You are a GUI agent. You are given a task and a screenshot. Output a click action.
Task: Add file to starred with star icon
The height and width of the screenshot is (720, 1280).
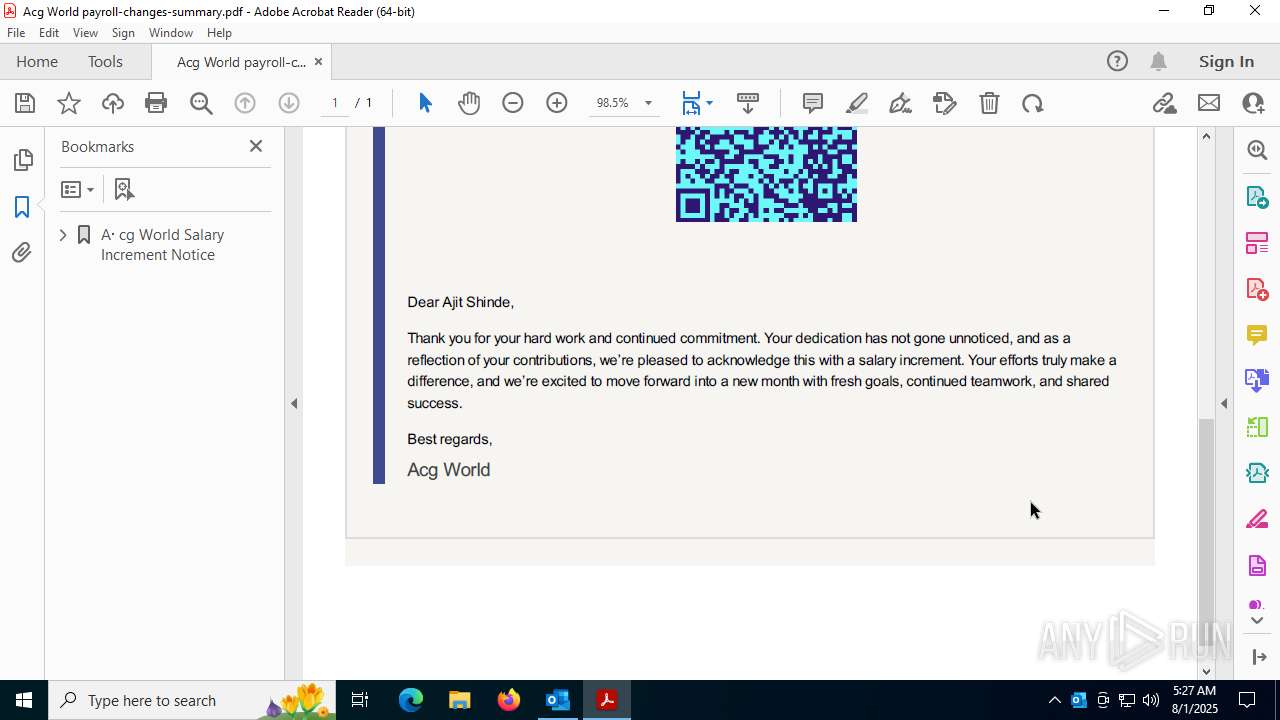tap(69, 103)
